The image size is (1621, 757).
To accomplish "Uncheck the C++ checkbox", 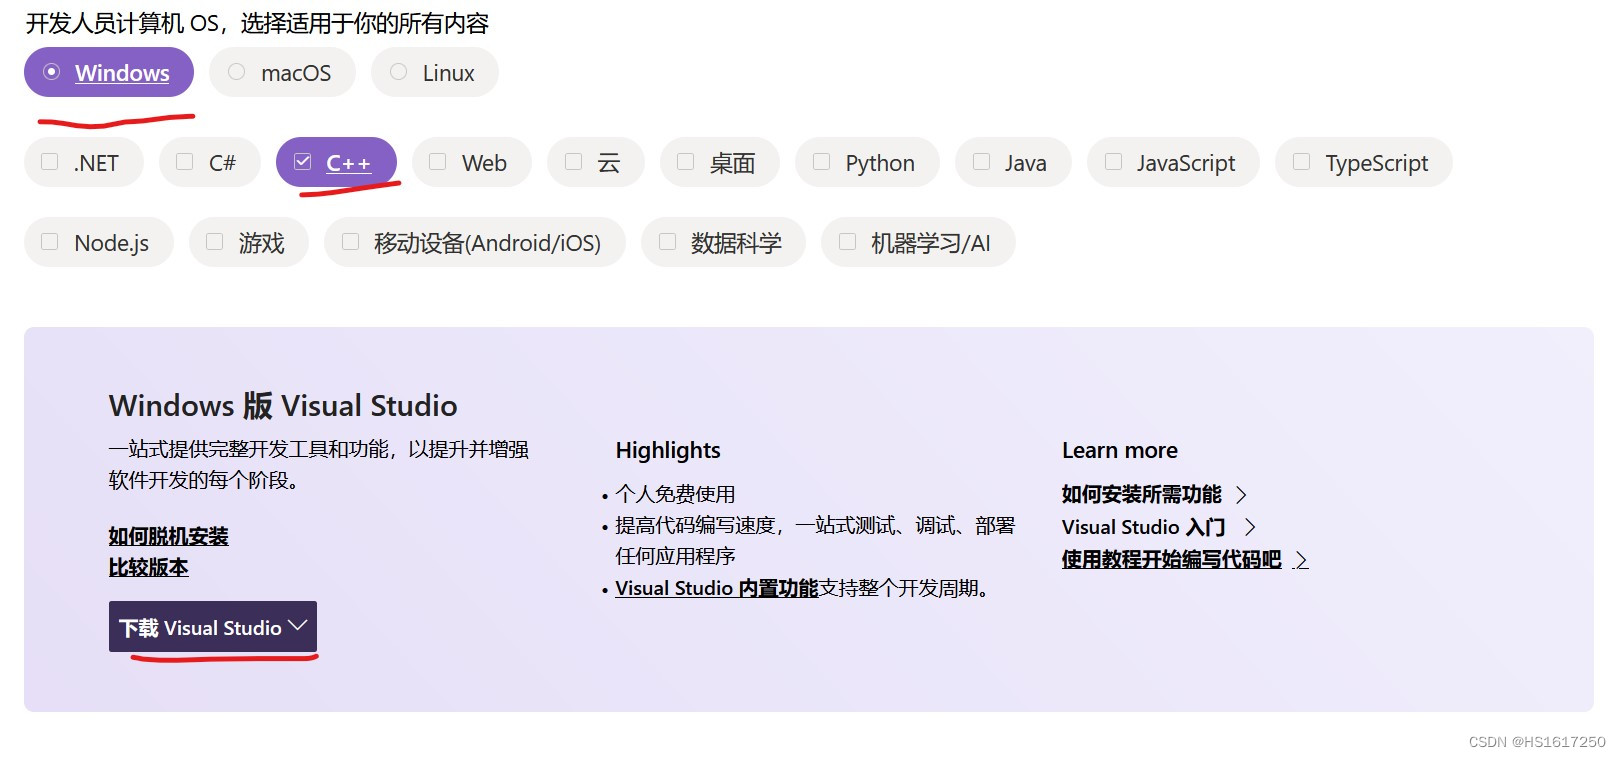I will click(303, 162).
